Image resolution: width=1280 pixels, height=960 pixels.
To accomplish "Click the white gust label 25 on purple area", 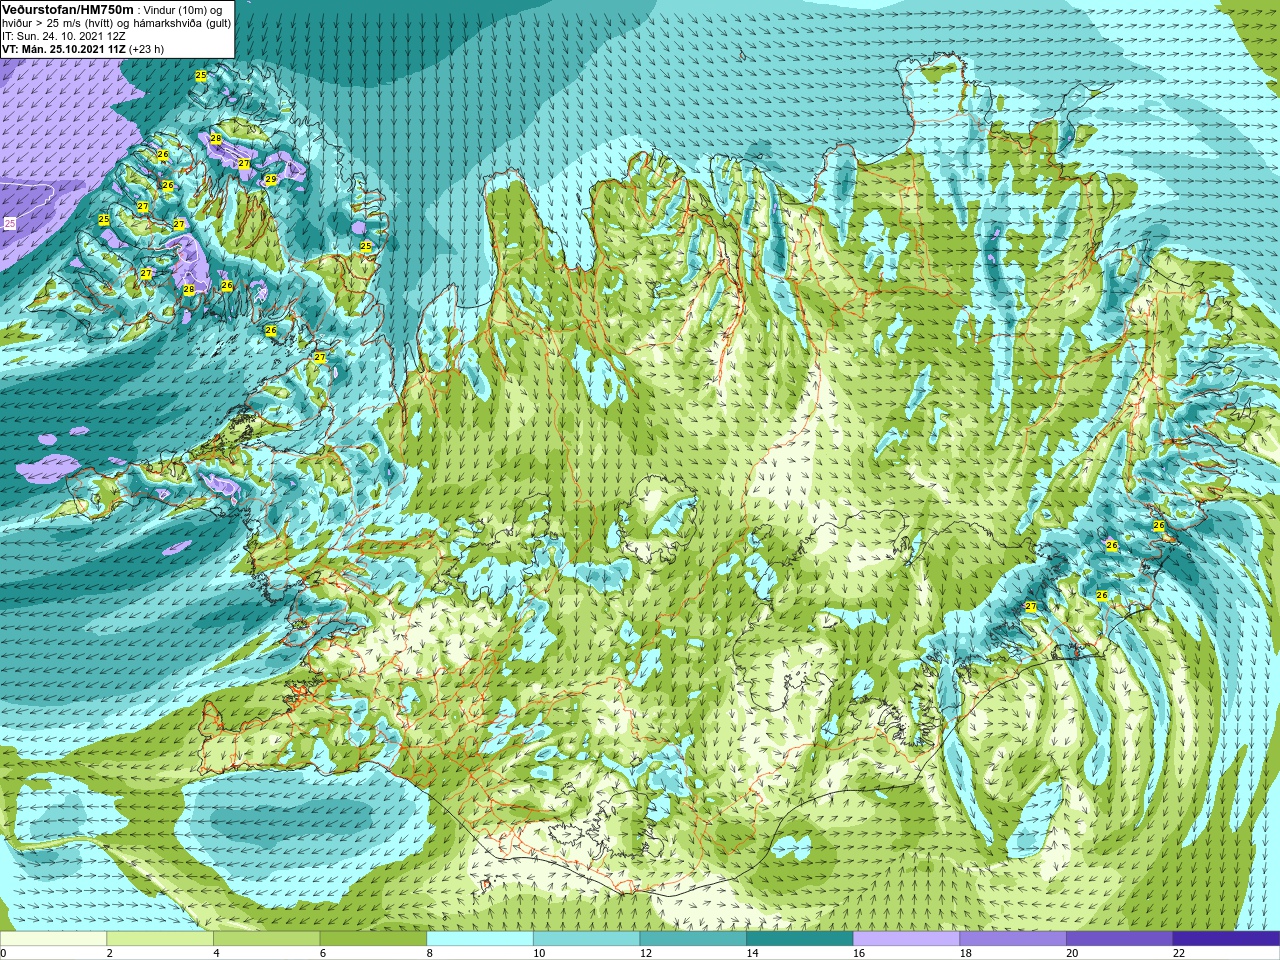I will (10, 223).
